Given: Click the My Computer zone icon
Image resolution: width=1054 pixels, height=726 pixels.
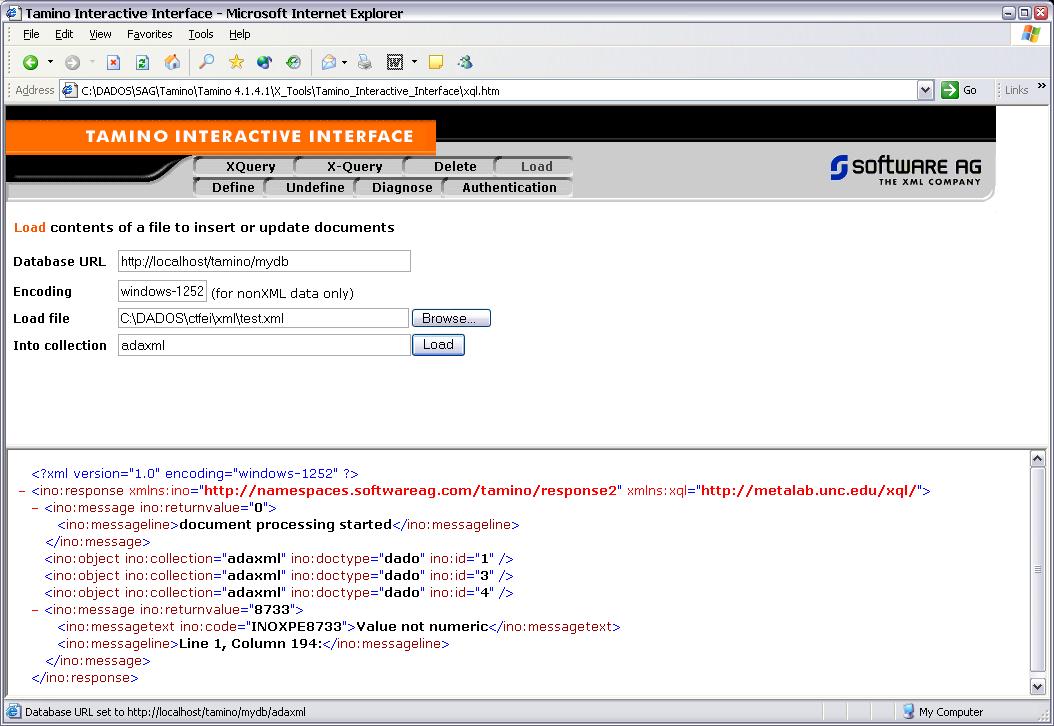Looking at the screenshot, I should (909, 711).
